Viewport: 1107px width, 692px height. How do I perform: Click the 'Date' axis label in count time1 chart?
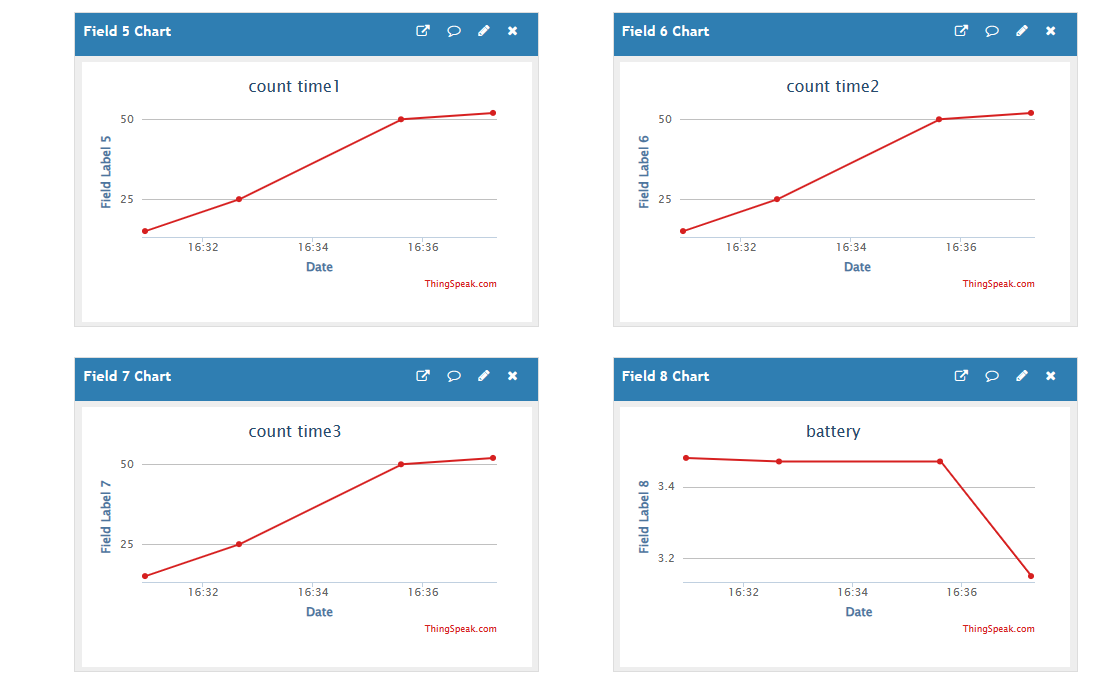tap(319, 267)
